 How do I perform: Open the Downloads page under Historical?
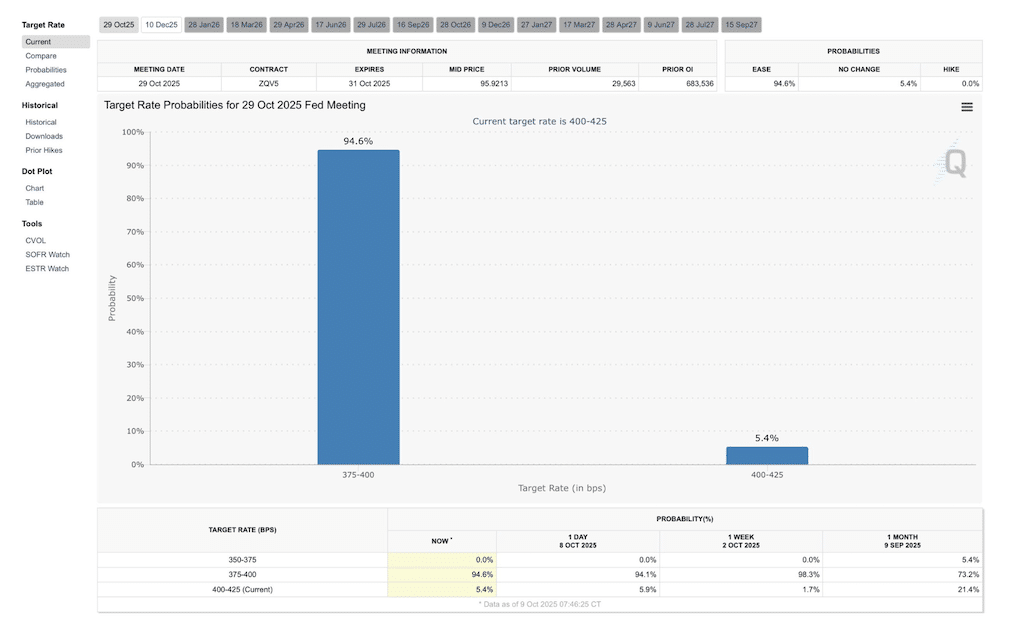pyautogui.click(x=44, y=136)
